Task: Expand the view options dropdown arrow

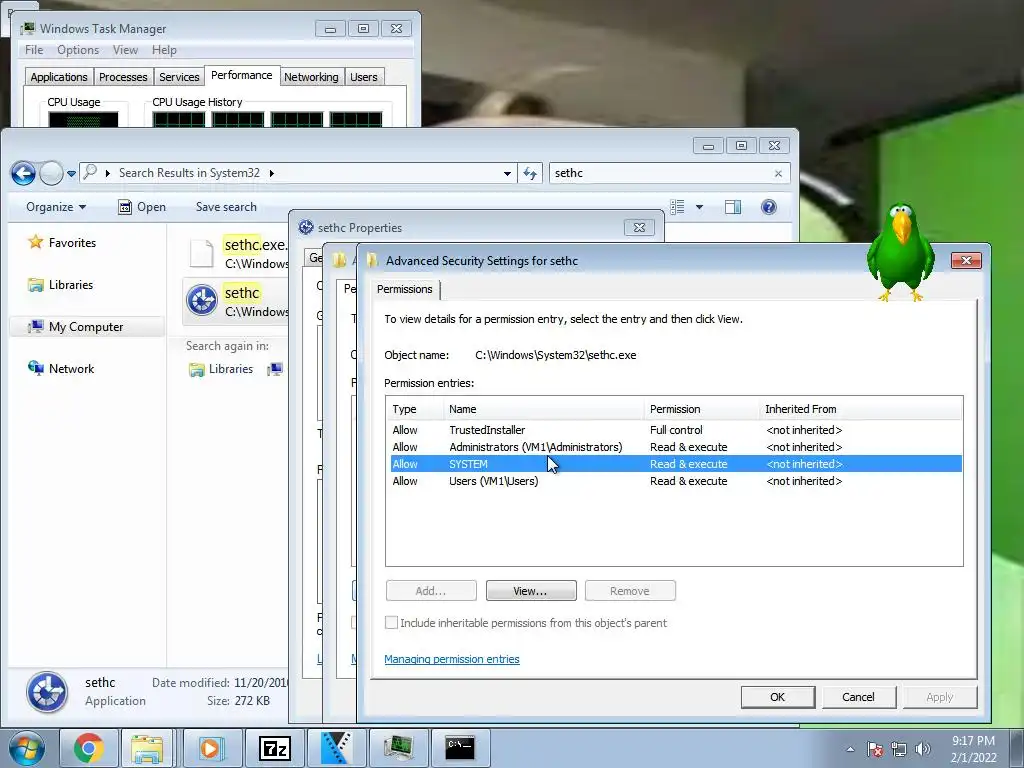Action: 699,207
